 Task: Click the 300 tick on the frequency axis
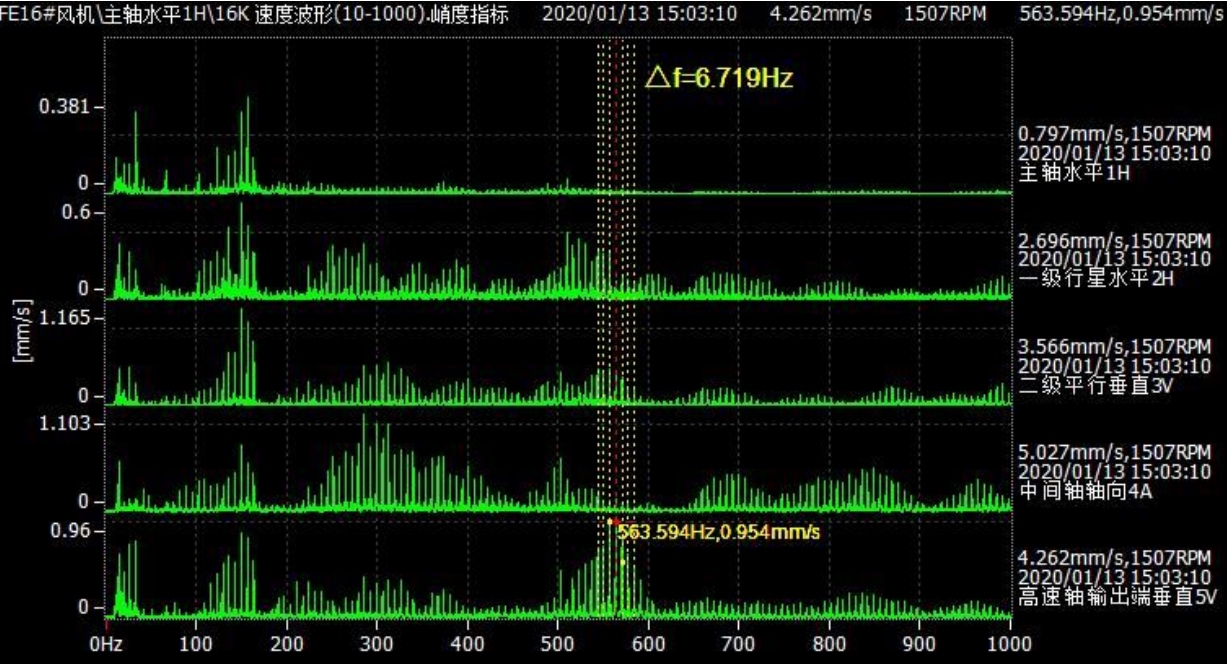pos(378,643)
